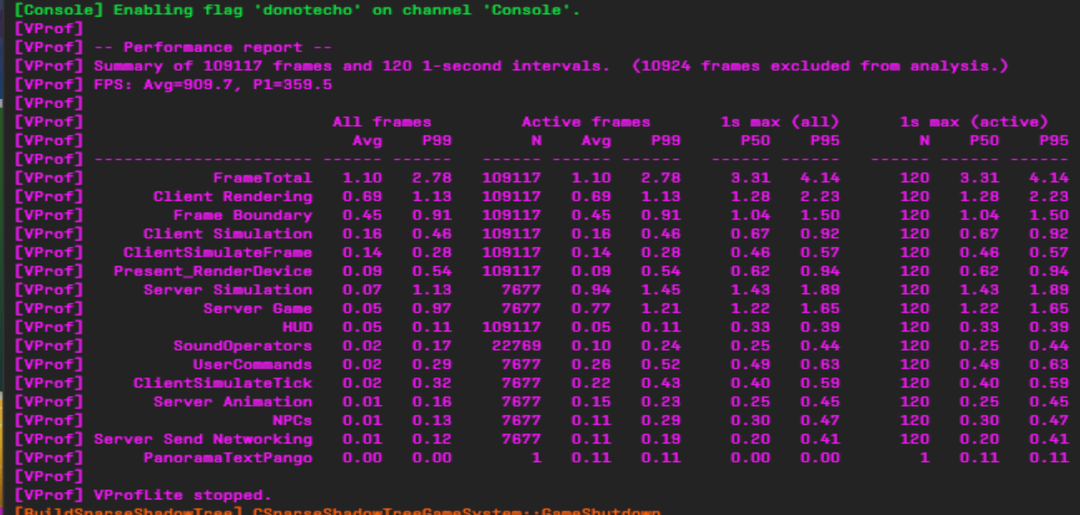The height and width of the screenshot is (515, 1080).
Task: Select the 'Frame Boundary' row label
Action: pyautogui.click(x=242, y=215)
